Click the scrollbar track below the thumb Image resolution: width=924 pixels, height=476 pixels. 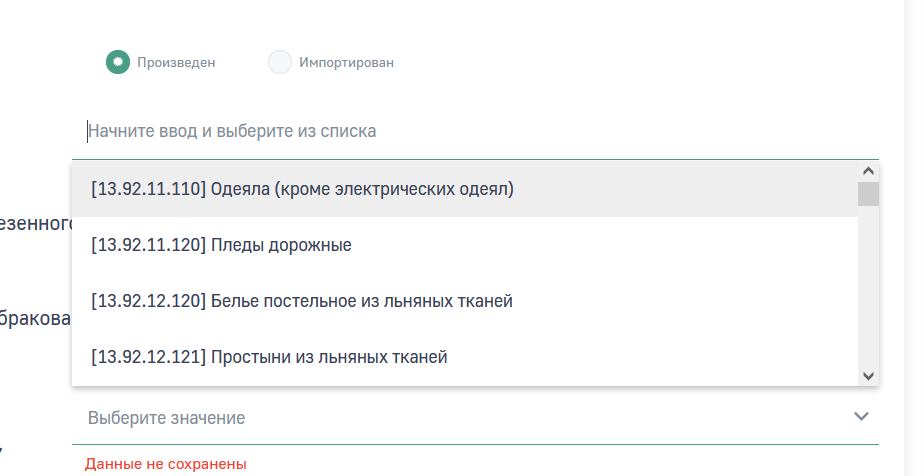[868, 290]
